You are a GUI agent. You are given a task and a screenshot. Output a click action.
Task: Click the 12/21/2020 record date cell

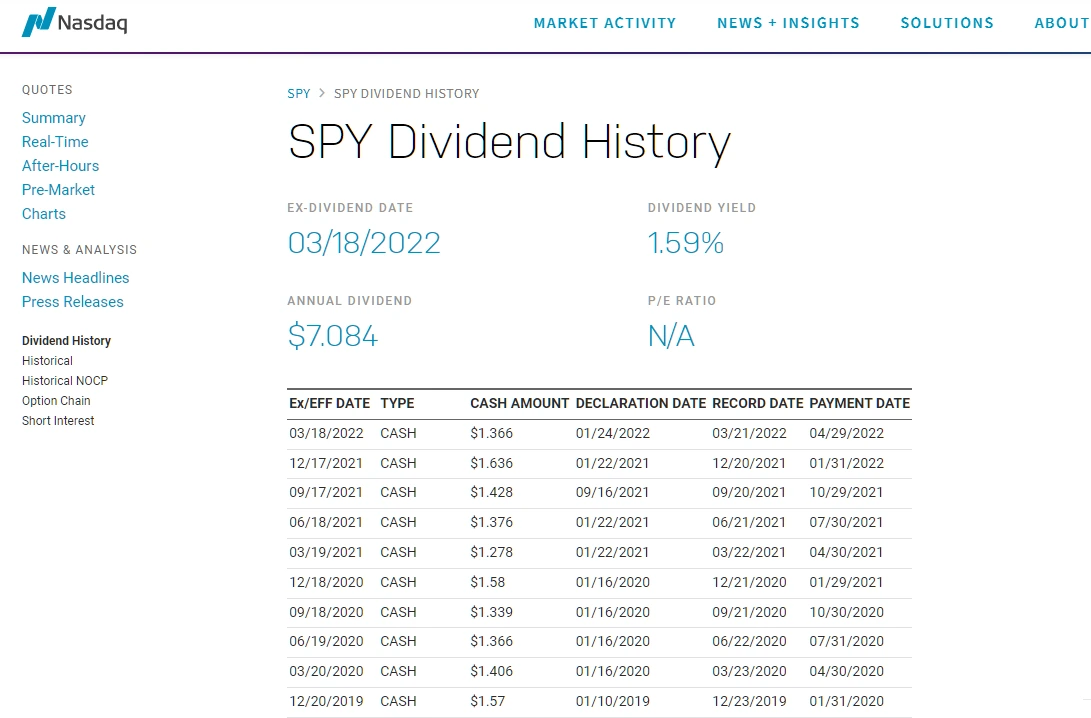[749, 582]
